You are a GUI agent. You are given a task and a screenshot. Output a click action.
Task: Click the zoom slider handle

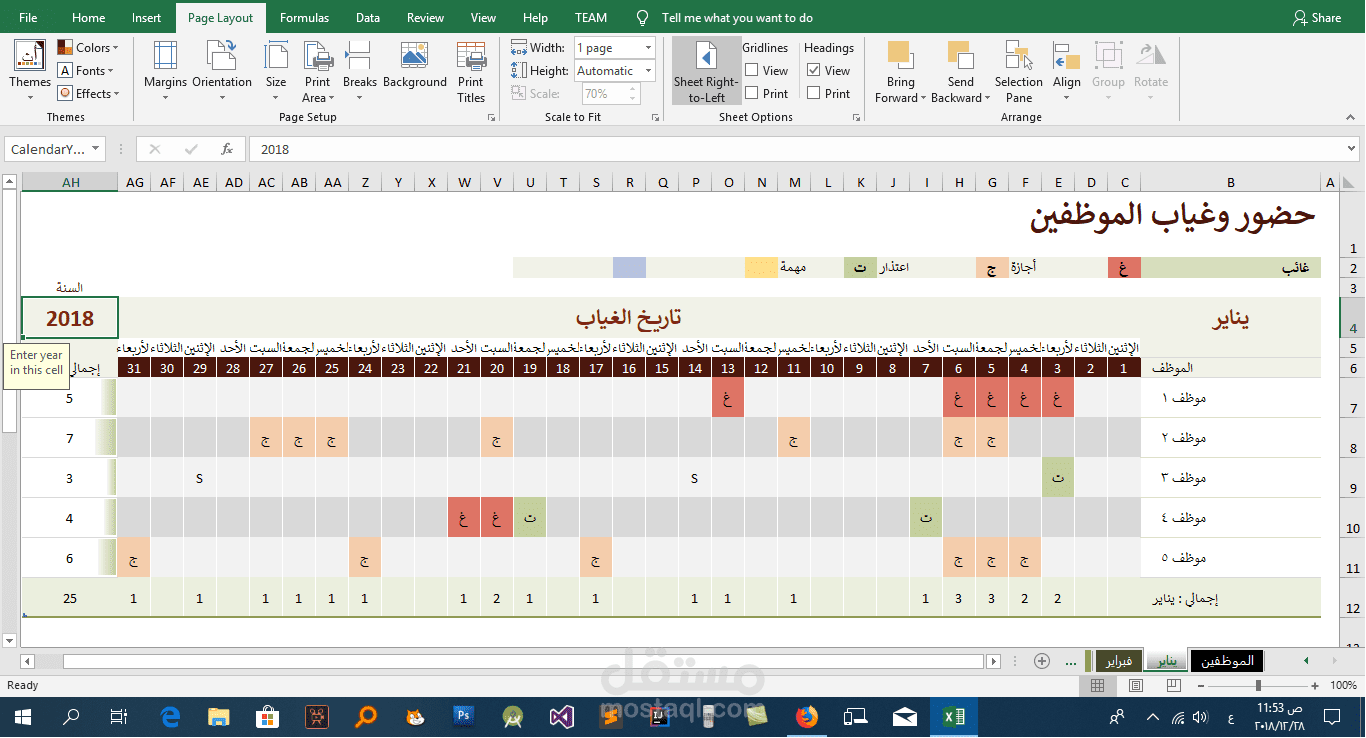coord(1258,685)
